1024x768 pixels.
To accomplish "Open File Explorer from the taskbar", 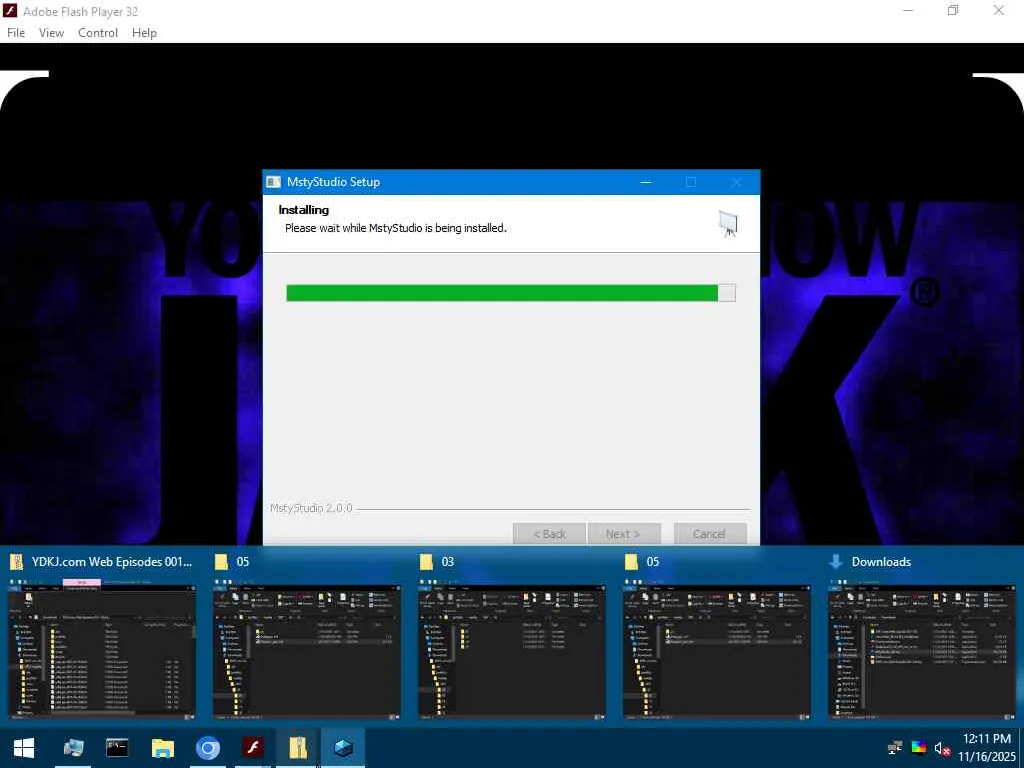I will tap(163, 748).
